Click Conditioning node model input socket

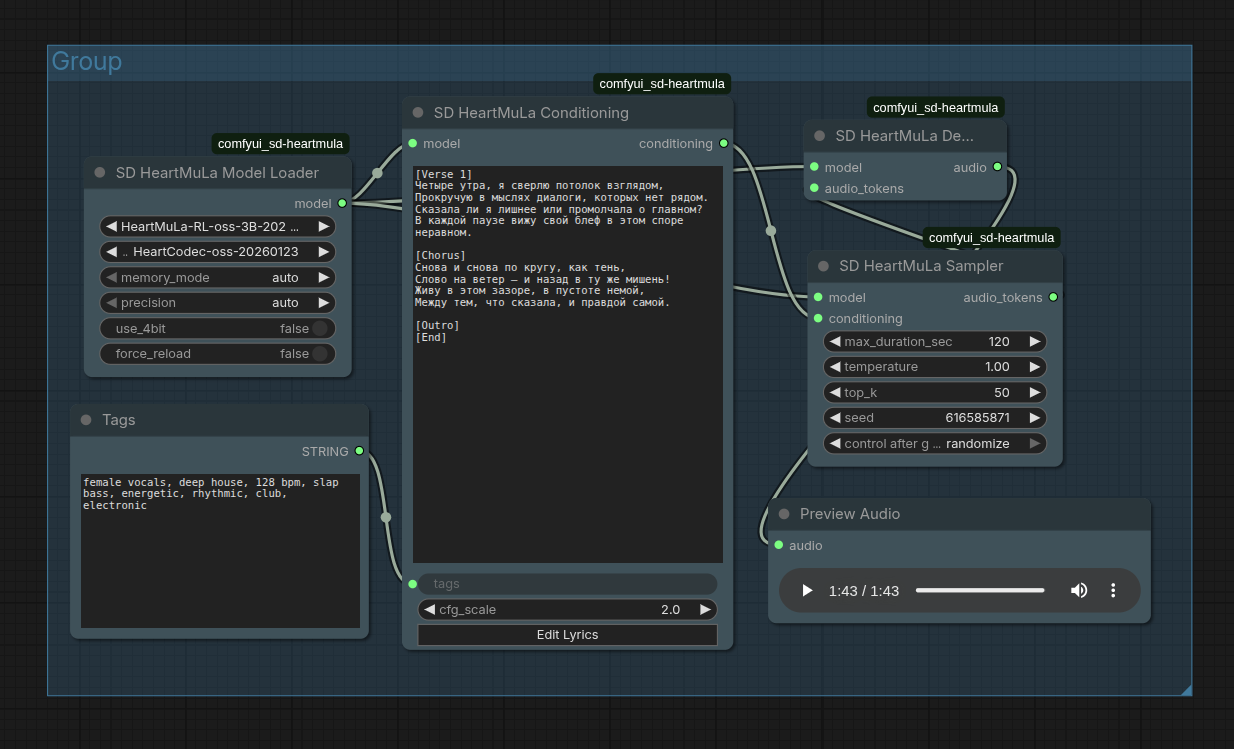(413, 144)
